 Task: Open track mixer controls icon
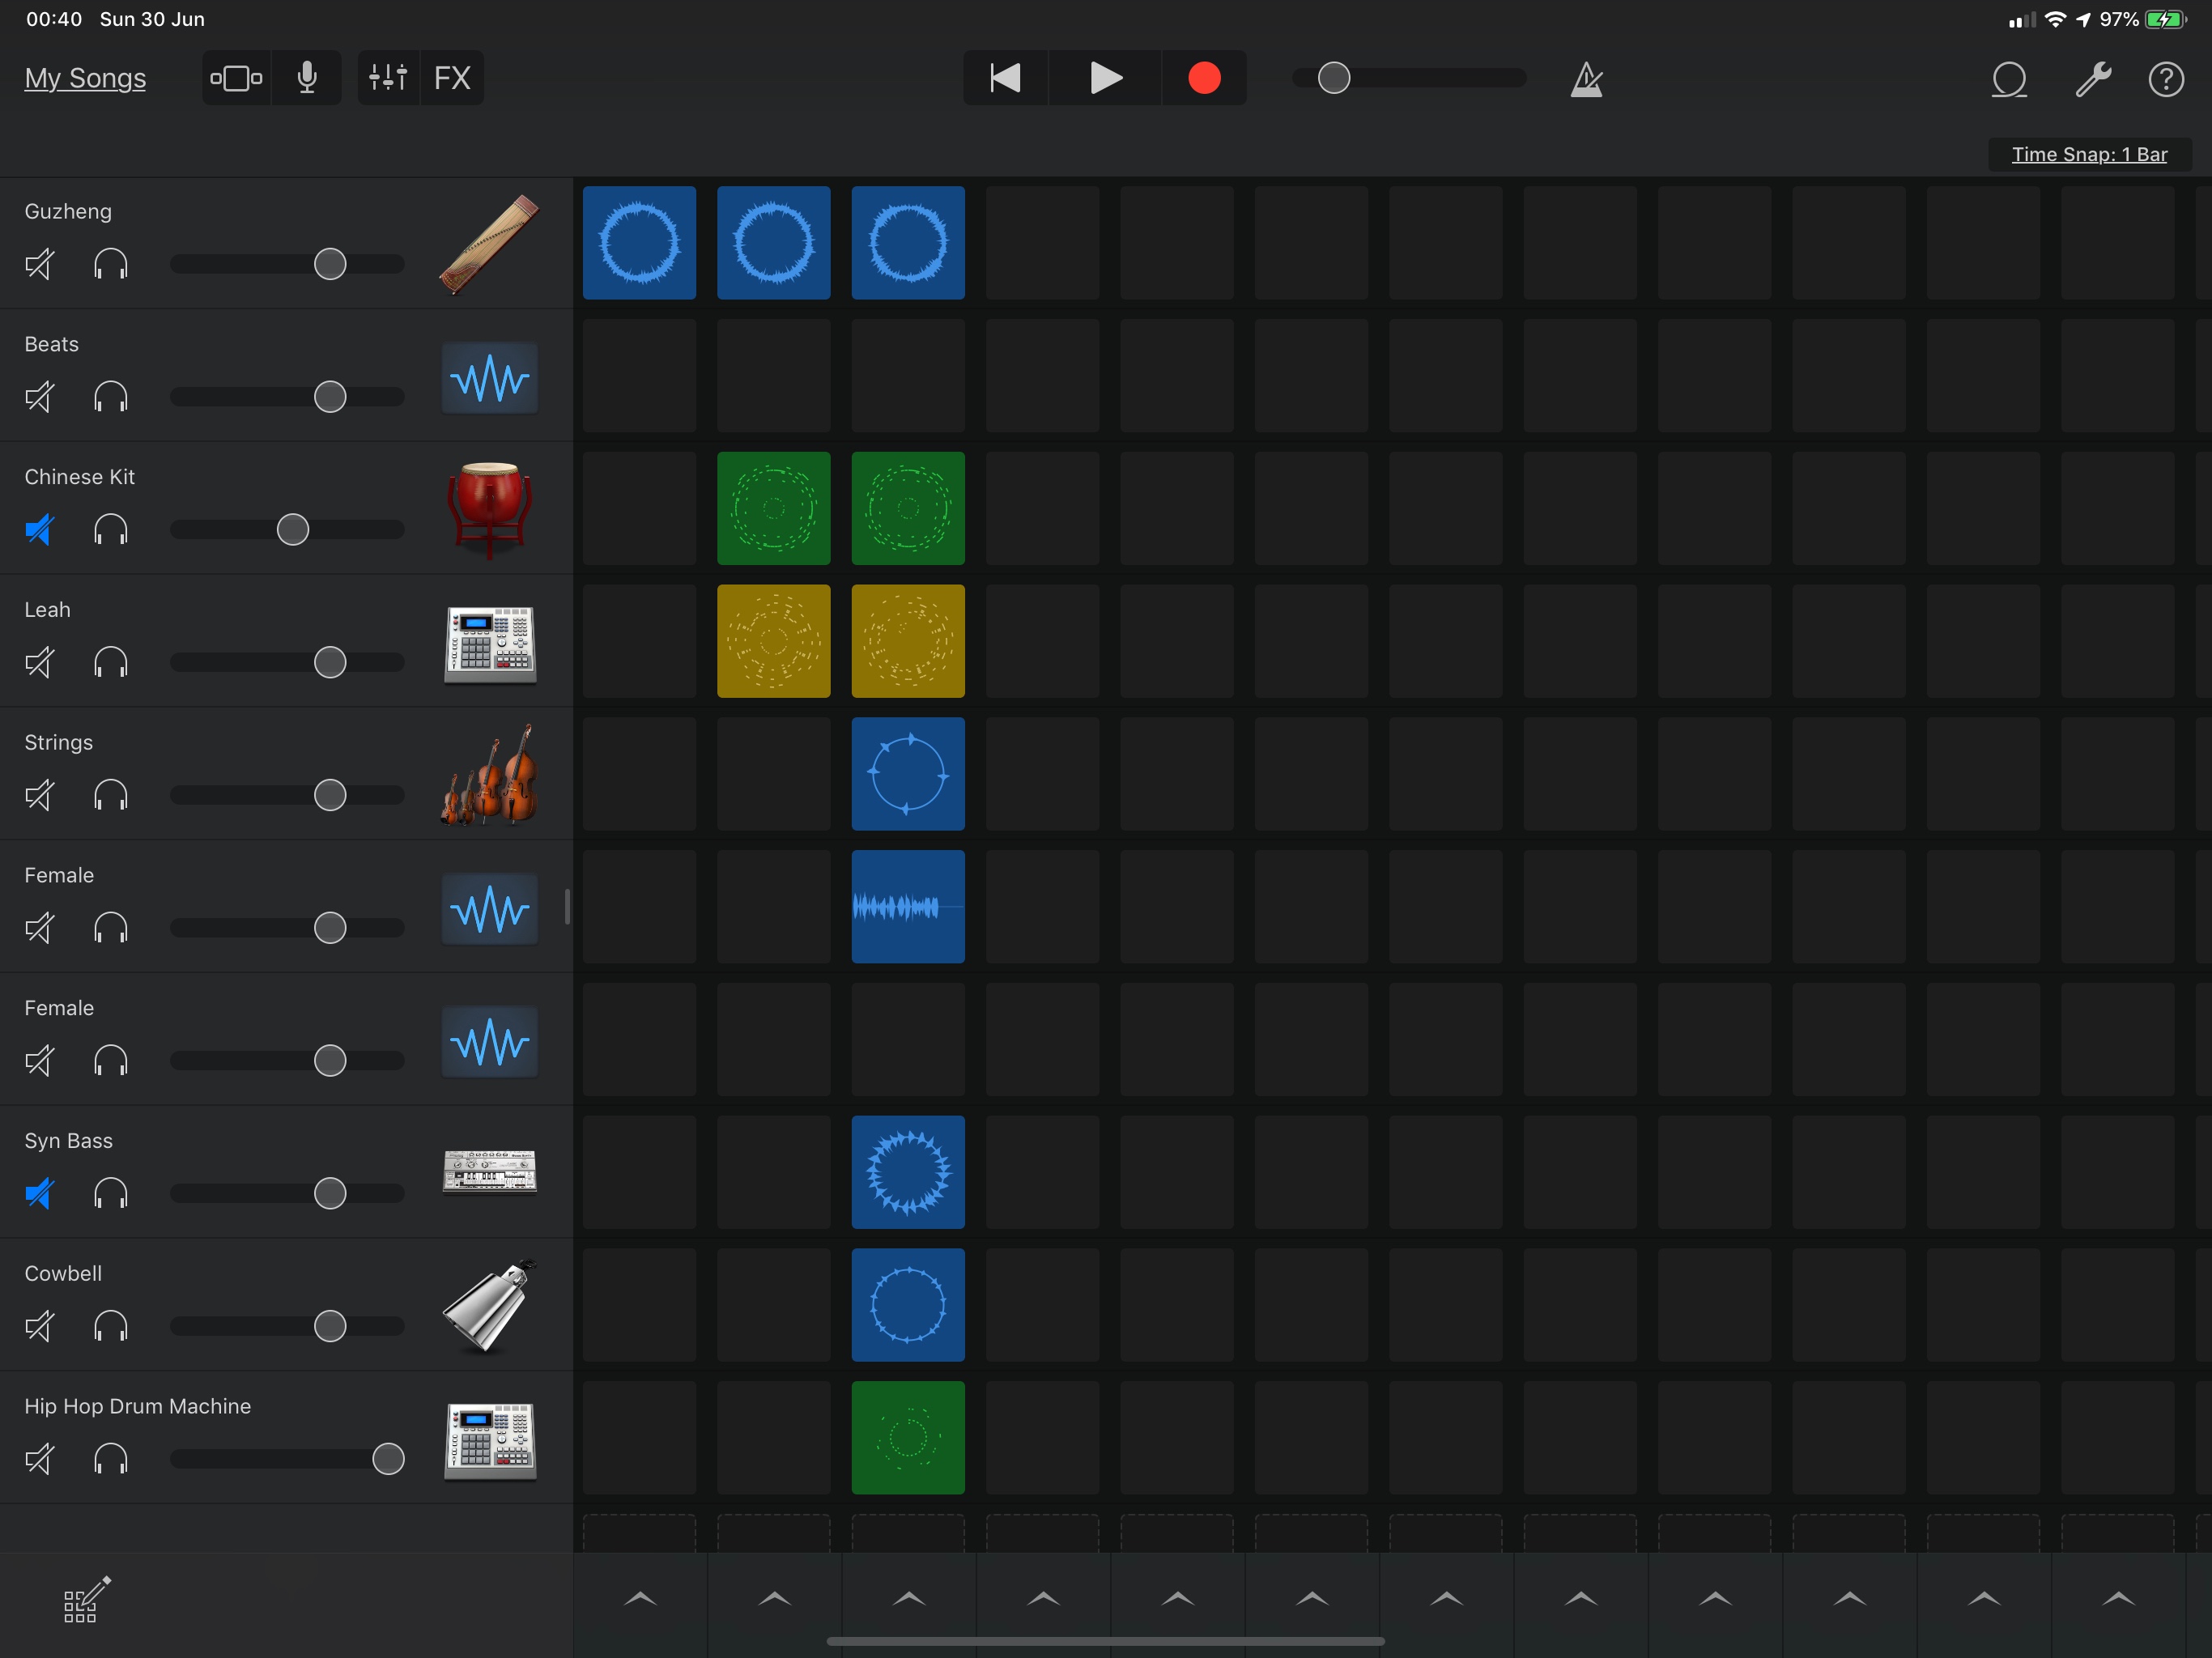[388, 78]
